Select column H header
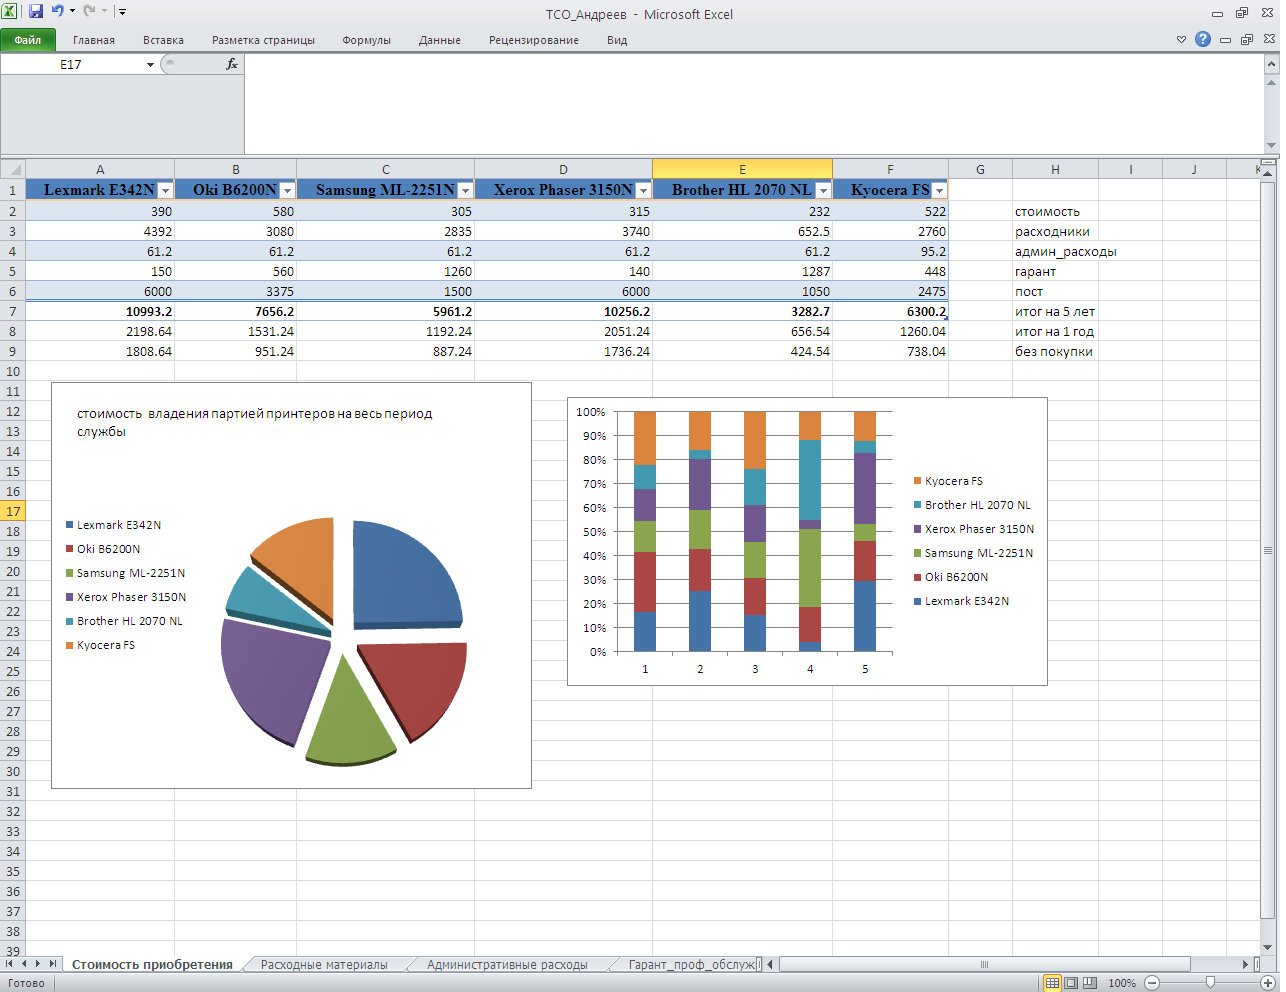 tap(1055, 169)
